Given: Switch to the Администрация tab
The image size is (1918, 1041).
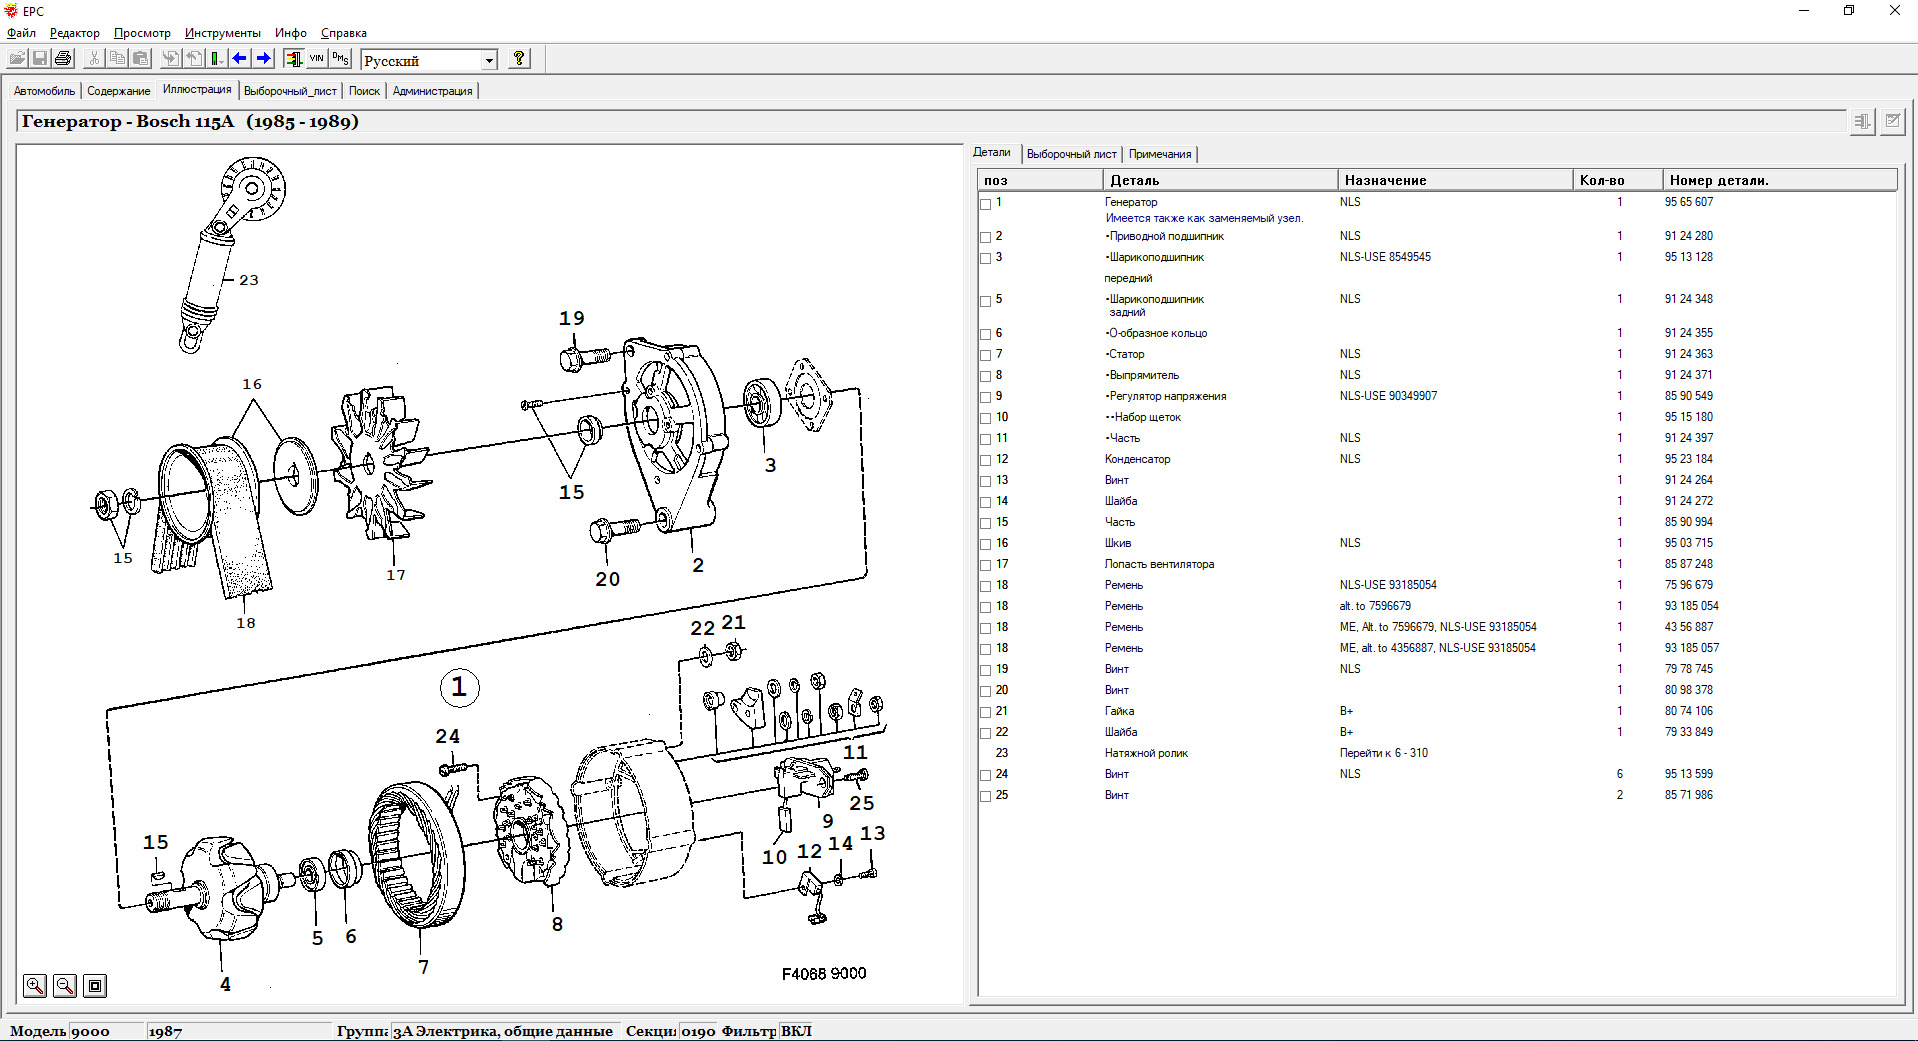Looking at the screenshot, I should coord(432,91).
